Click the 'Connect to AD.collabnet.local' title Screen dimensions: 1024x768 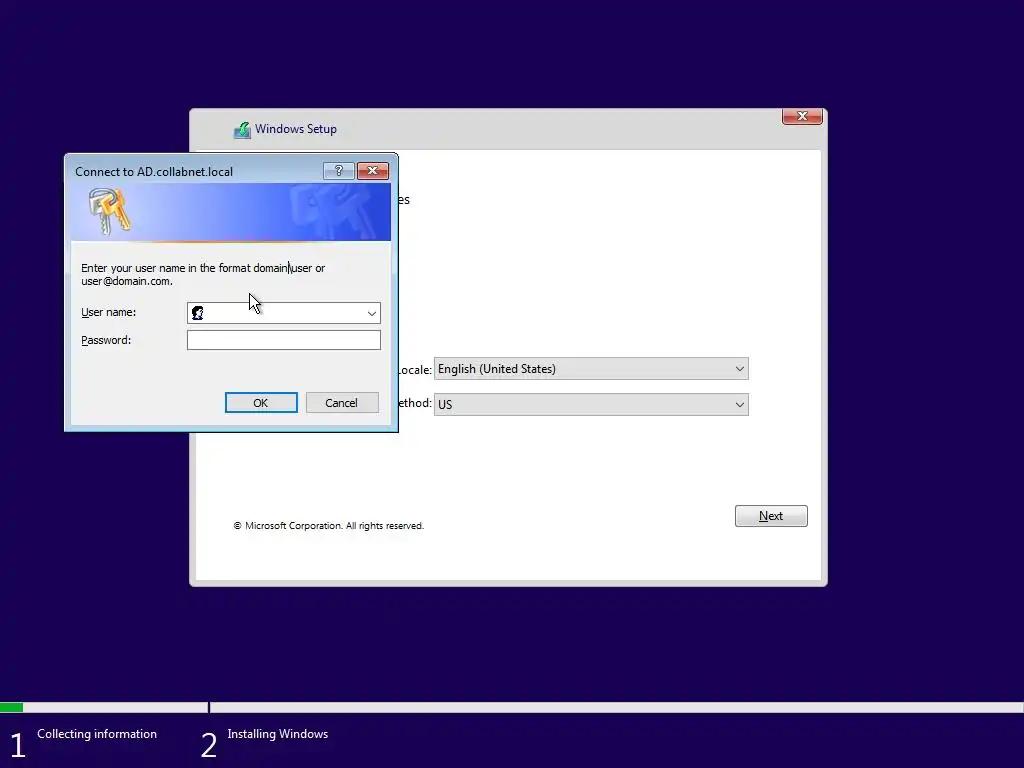coord(153,172)
